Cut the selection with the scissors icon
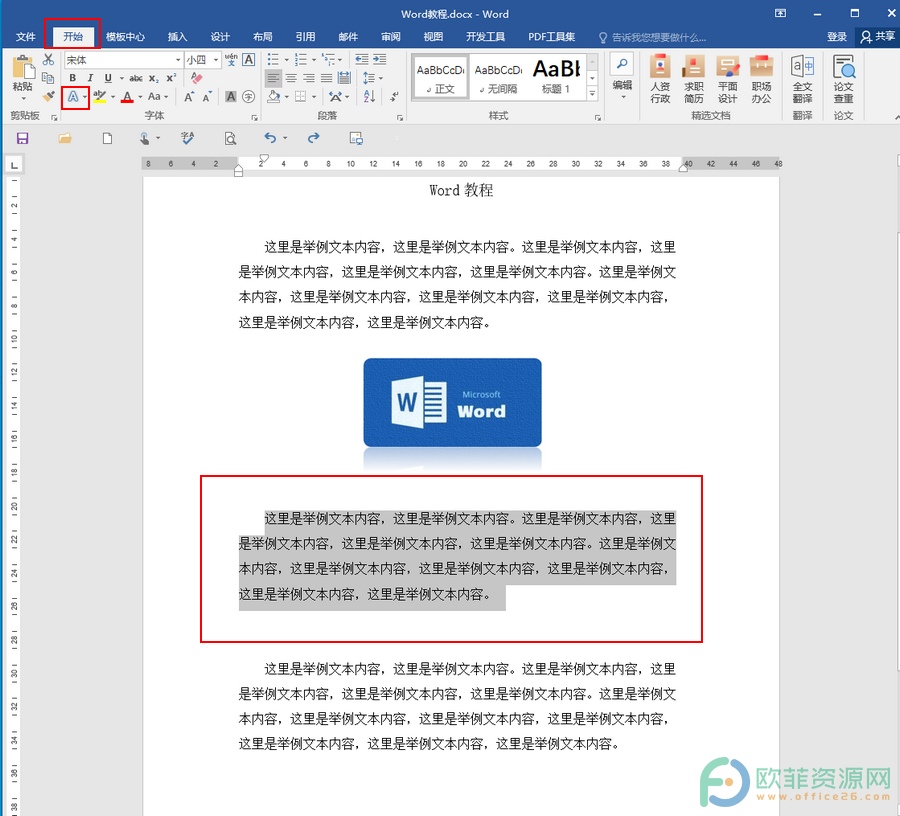 (x=48, y=60)
